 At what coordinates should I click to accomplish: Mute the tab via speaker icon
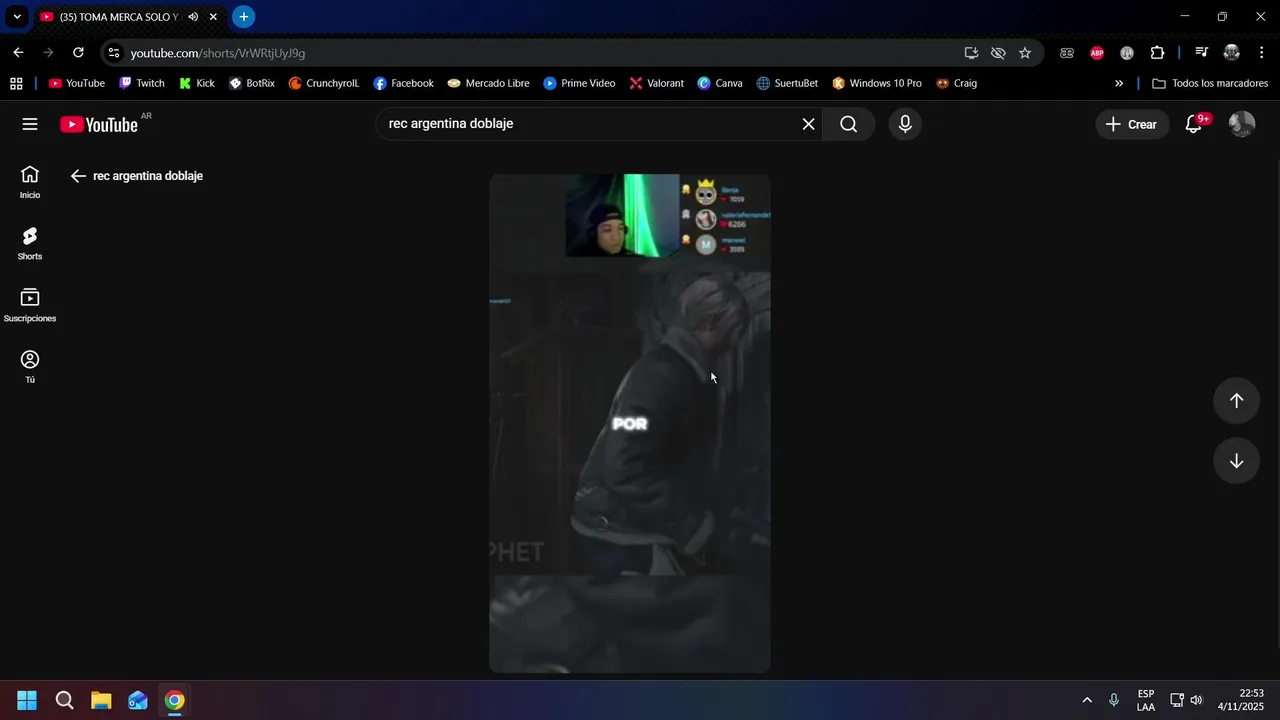pos(193,17)
